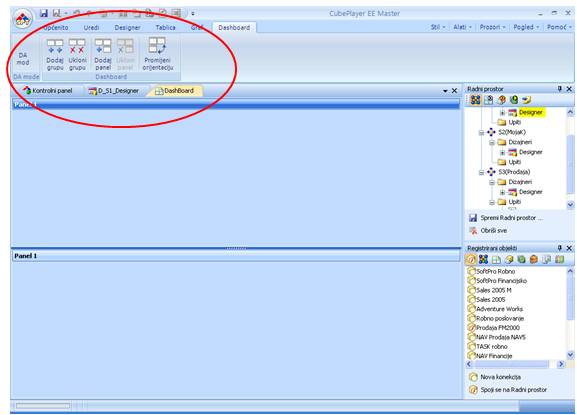Image resolution: width=577 pixels, height=415 pixels.
Task: Click the first Radni prostor toolbar icon
Action: click(x=475, y=100)
